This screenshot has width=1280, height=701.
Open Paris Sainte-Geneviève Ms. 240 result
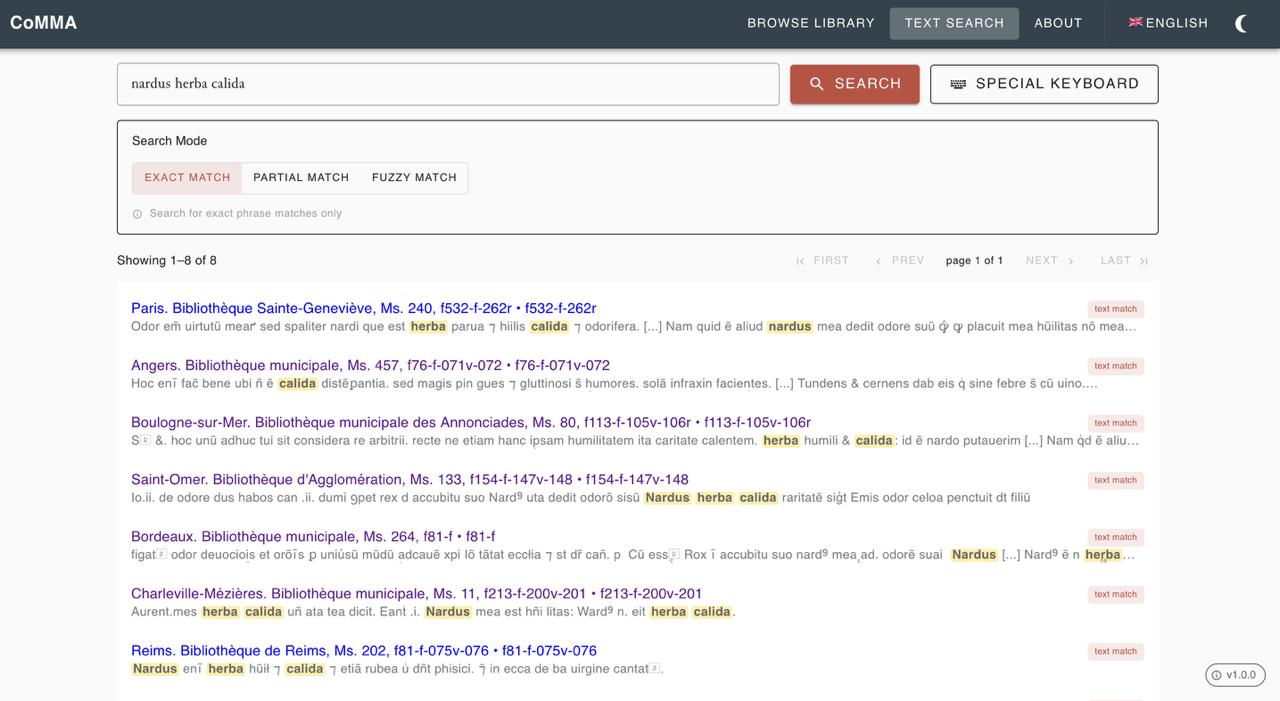point(363,308)
